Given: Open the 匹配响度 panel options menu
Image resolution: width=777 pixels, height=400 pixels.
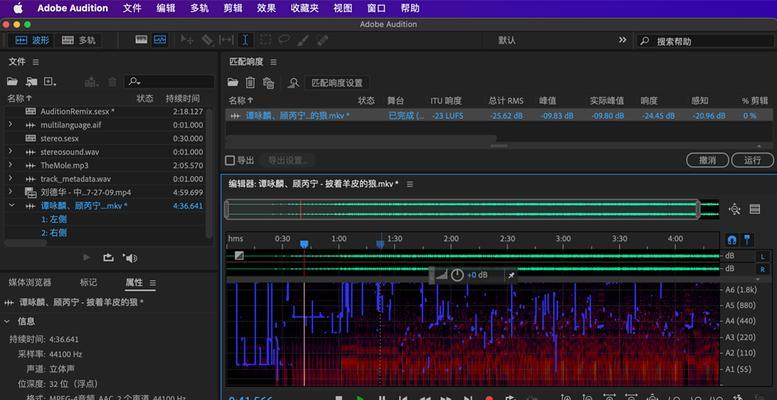Looking at the screenshot, I should 274,62.
